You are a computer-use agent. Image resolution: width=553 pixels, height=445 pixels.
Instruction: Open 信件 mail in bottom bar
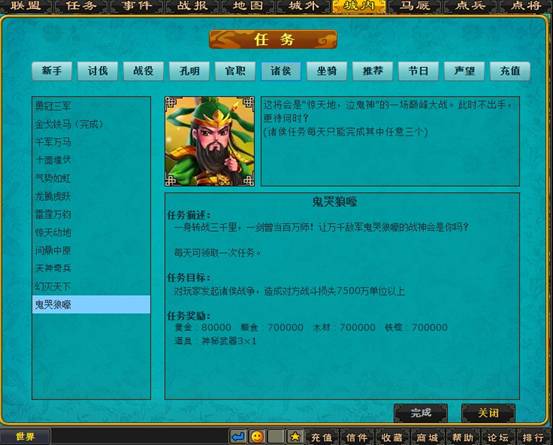357,438
